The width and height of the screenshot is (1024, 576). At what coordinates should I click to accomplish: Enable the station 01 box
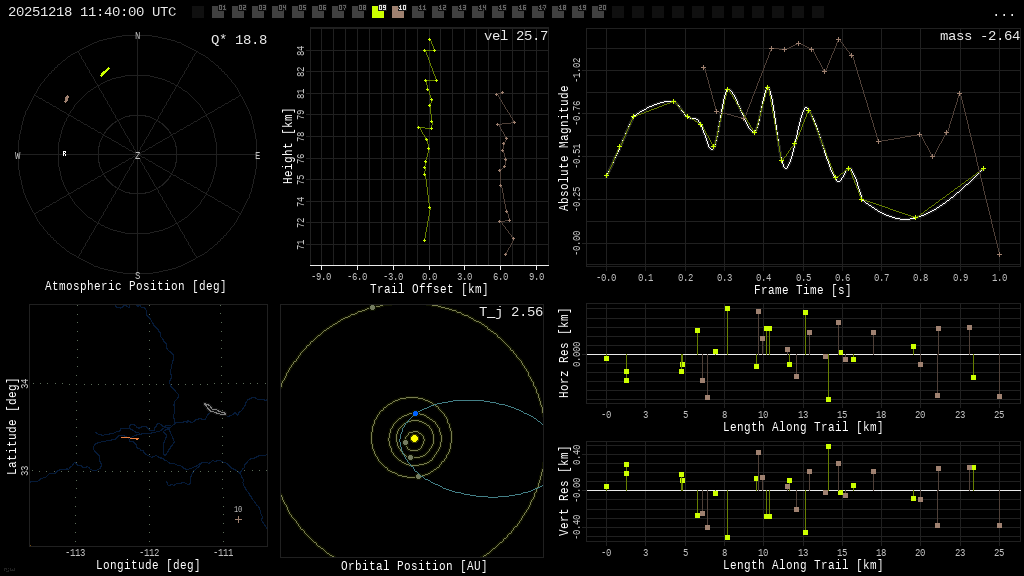pyautogui.click(x=218, y=12)
